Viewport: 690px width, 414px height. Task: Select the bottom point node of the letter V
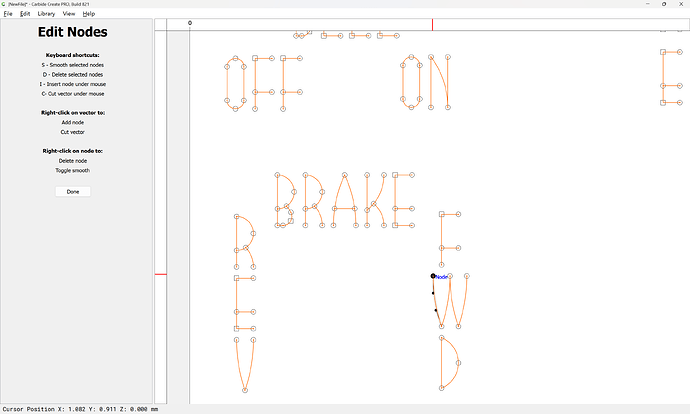(x=243, y=392)
